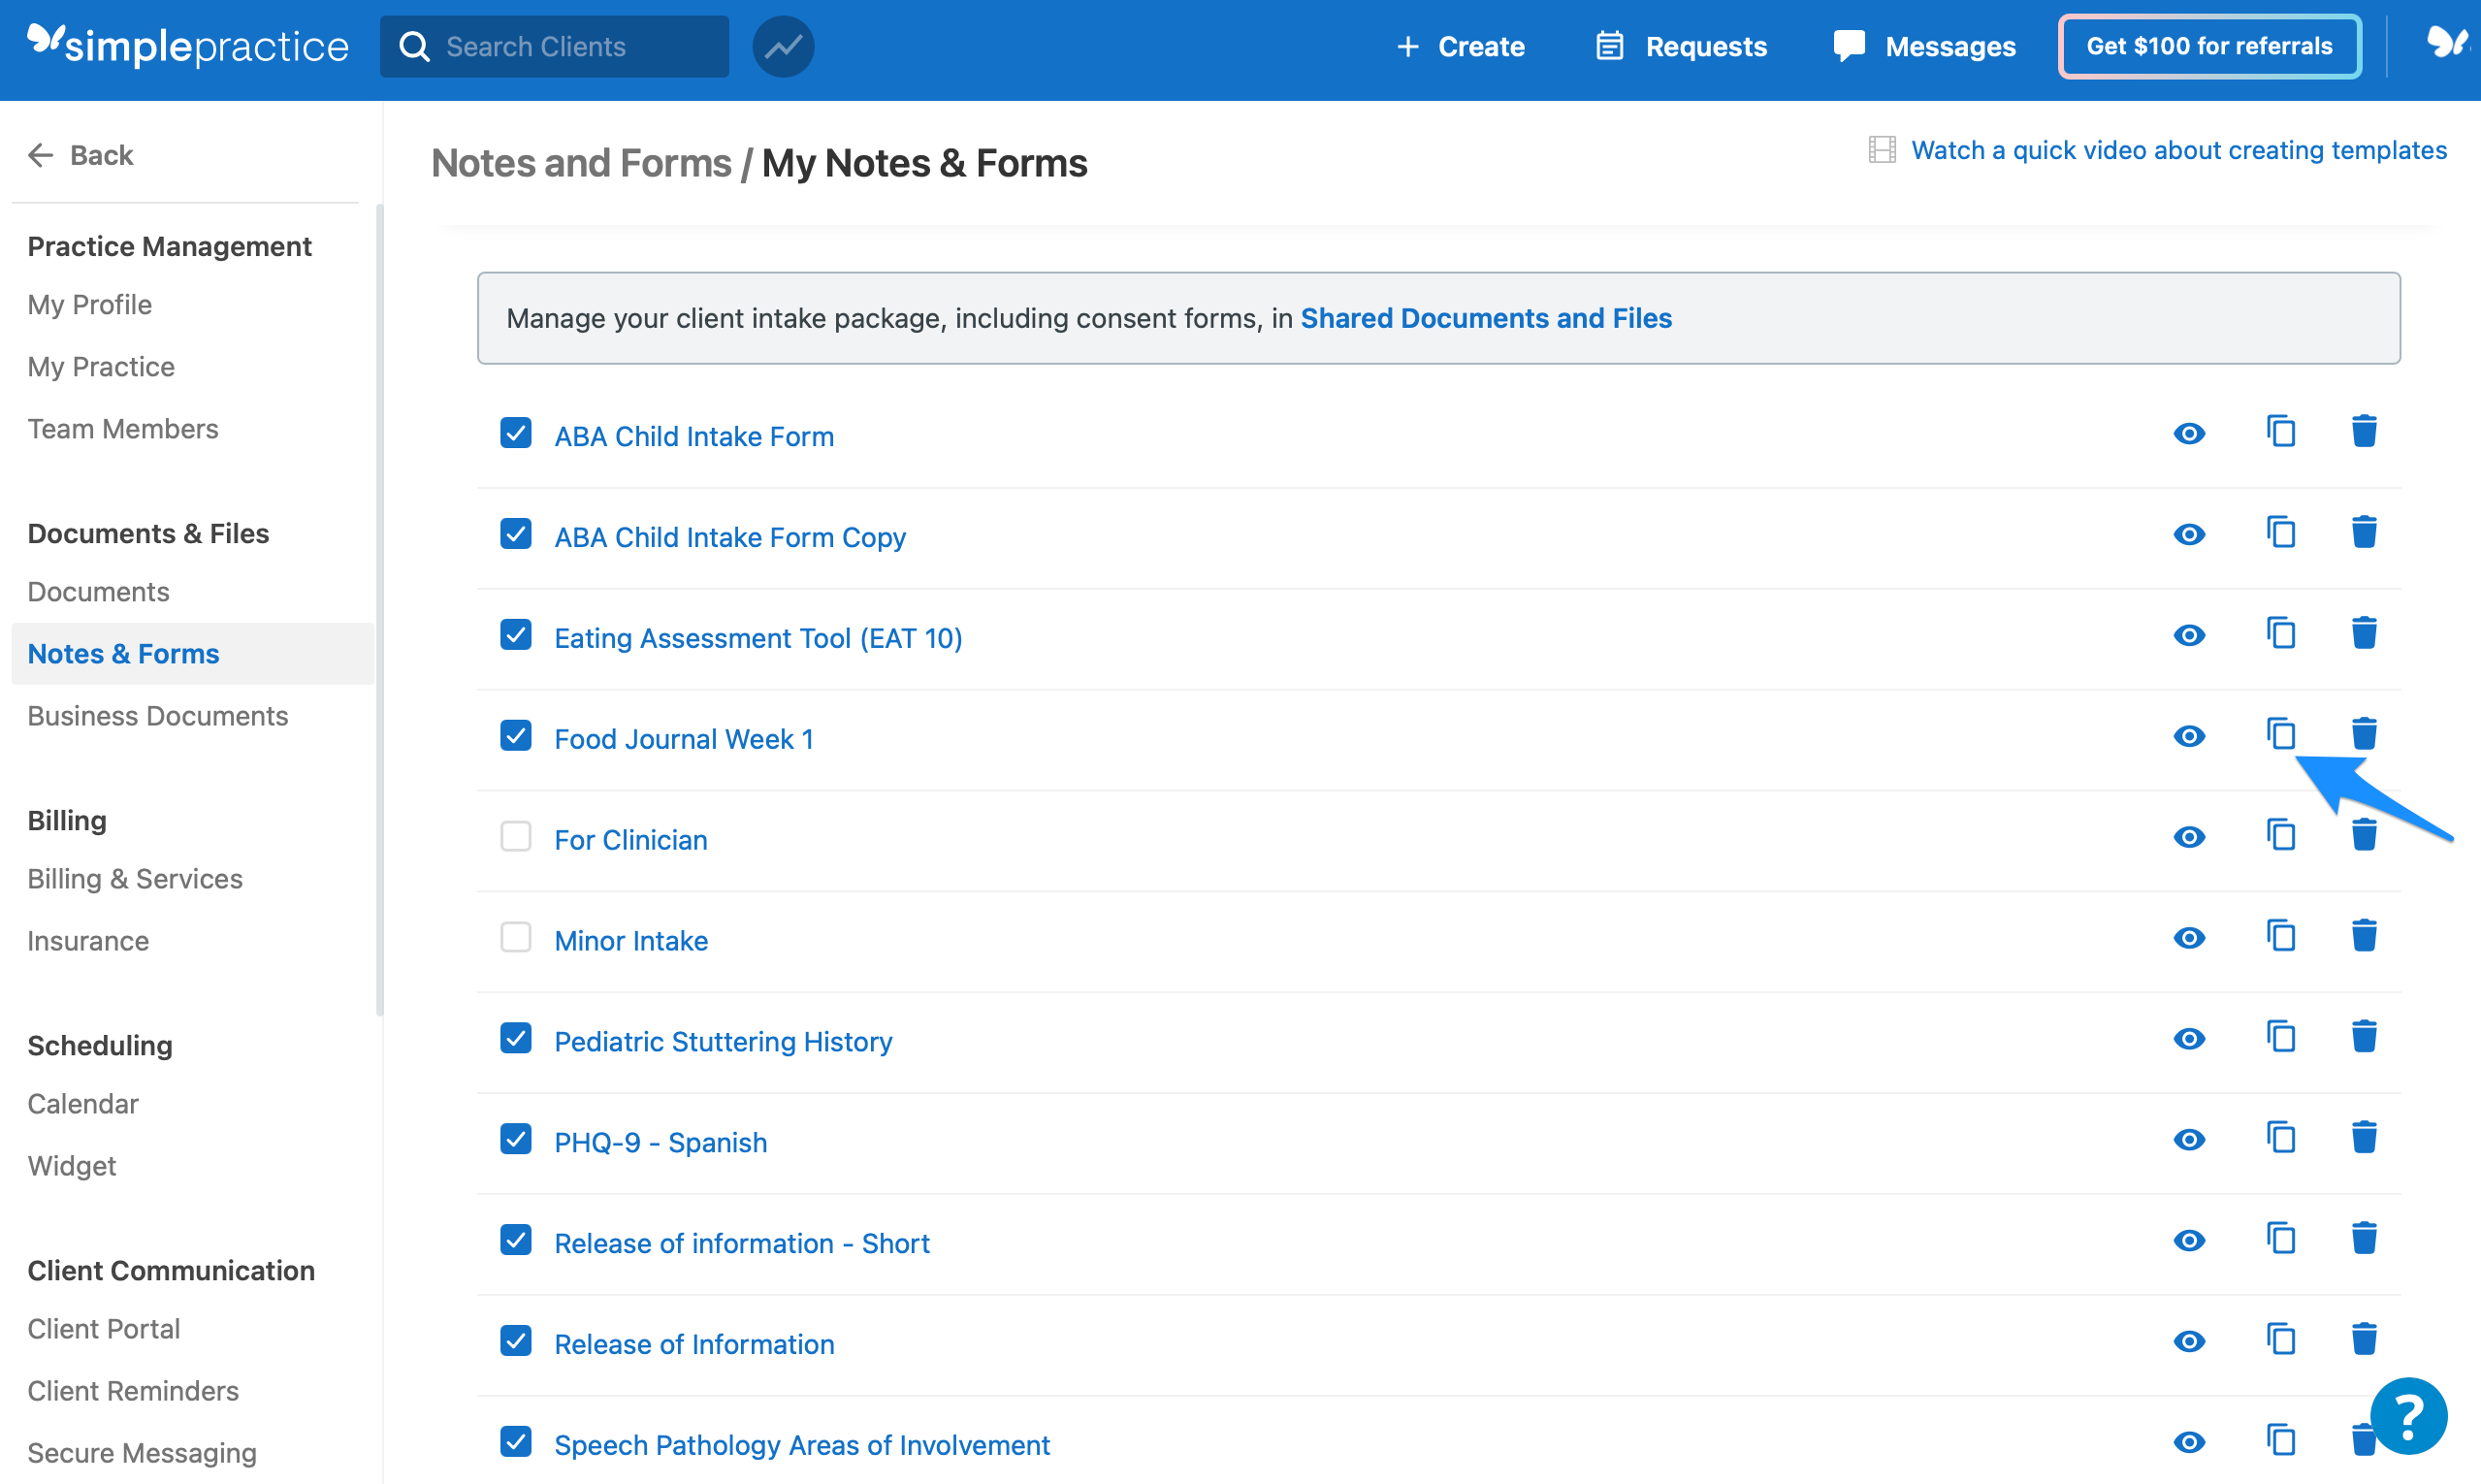Open My Practice settings
The height and width of the screenshot is (1484, 2481).
[x=101, y=367]
